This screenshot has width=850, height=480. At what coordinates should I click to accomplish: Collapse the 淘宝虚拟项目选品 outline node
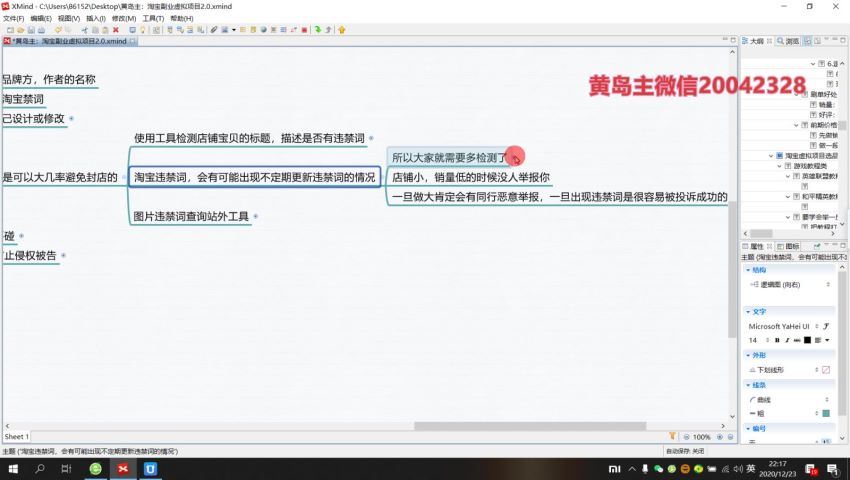771,156
